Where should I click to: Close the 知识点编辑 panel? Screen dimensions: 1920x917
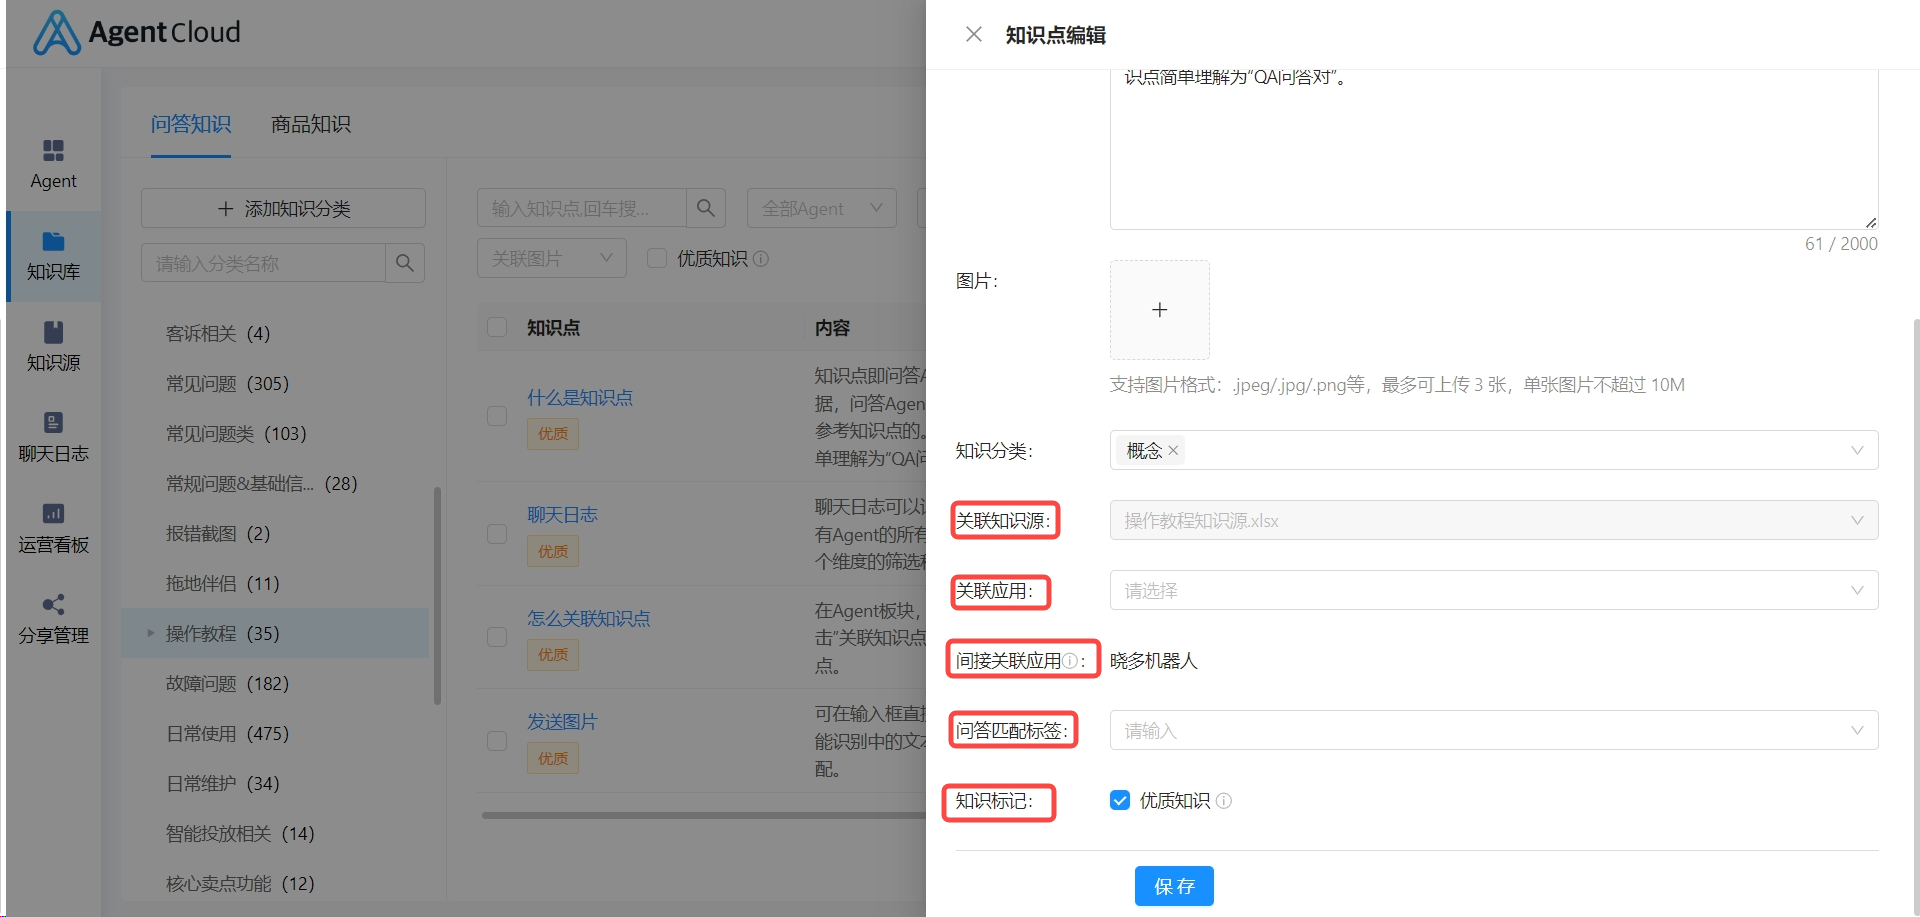click(x=973, y=34)
